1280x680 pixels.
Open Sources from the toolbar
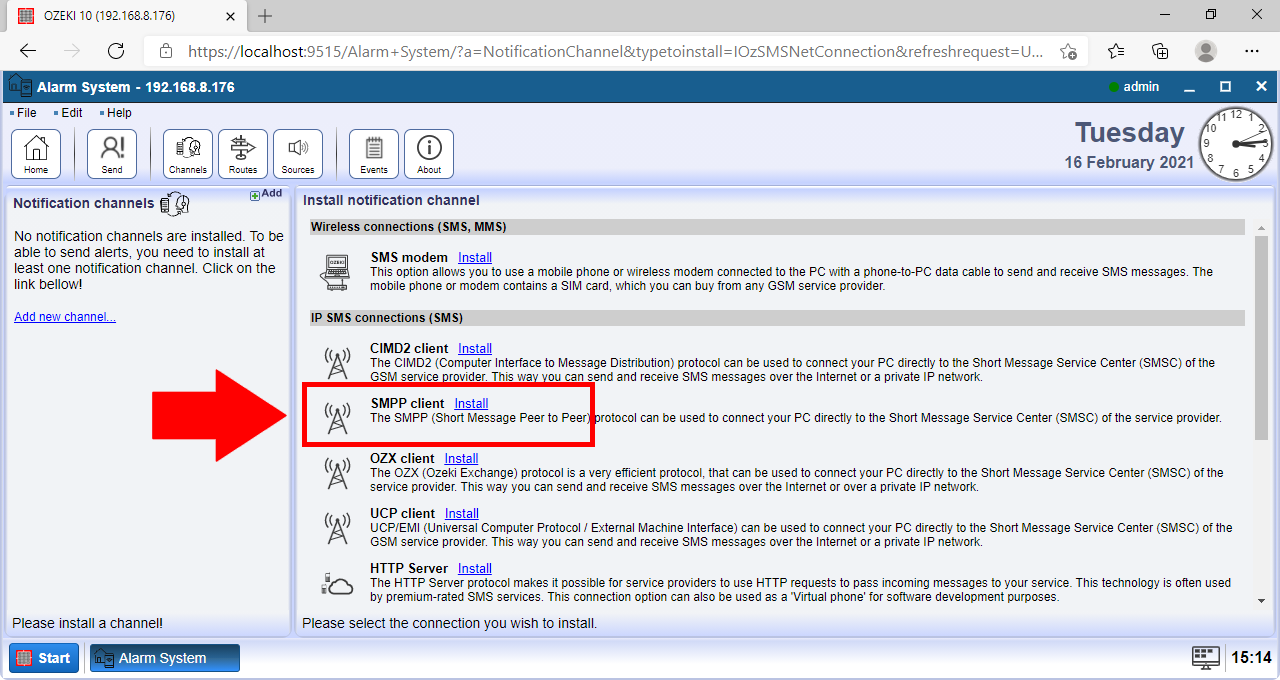[298, 154]
